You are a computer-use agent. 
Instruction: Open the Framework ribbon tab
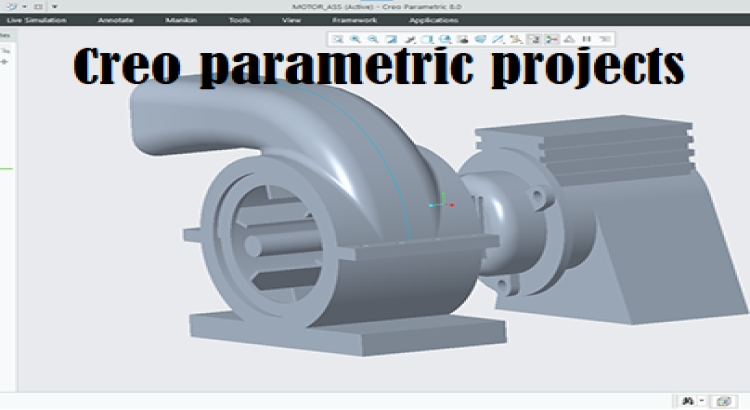(x=354, y=20)
